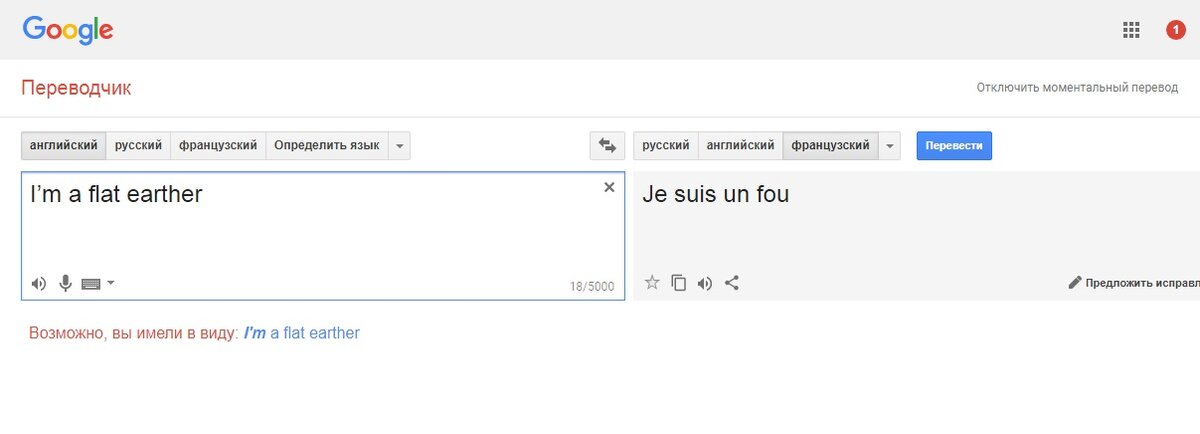
Task: Expand the target language dropdown arrow
Action: coord(890,146)
